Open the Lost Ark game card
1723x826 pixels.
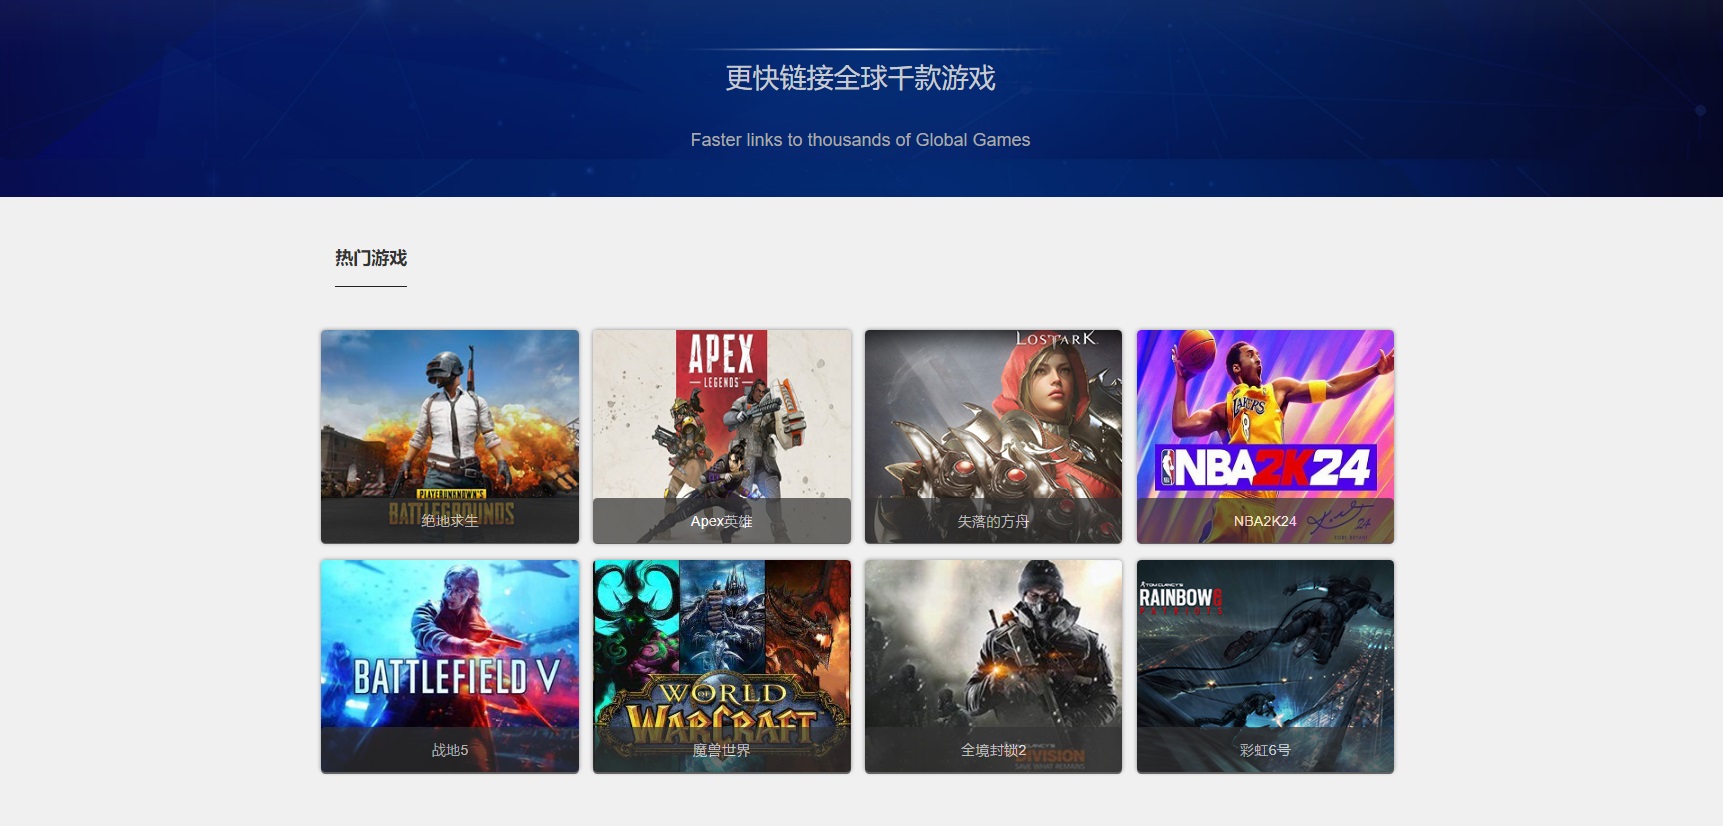993,436
